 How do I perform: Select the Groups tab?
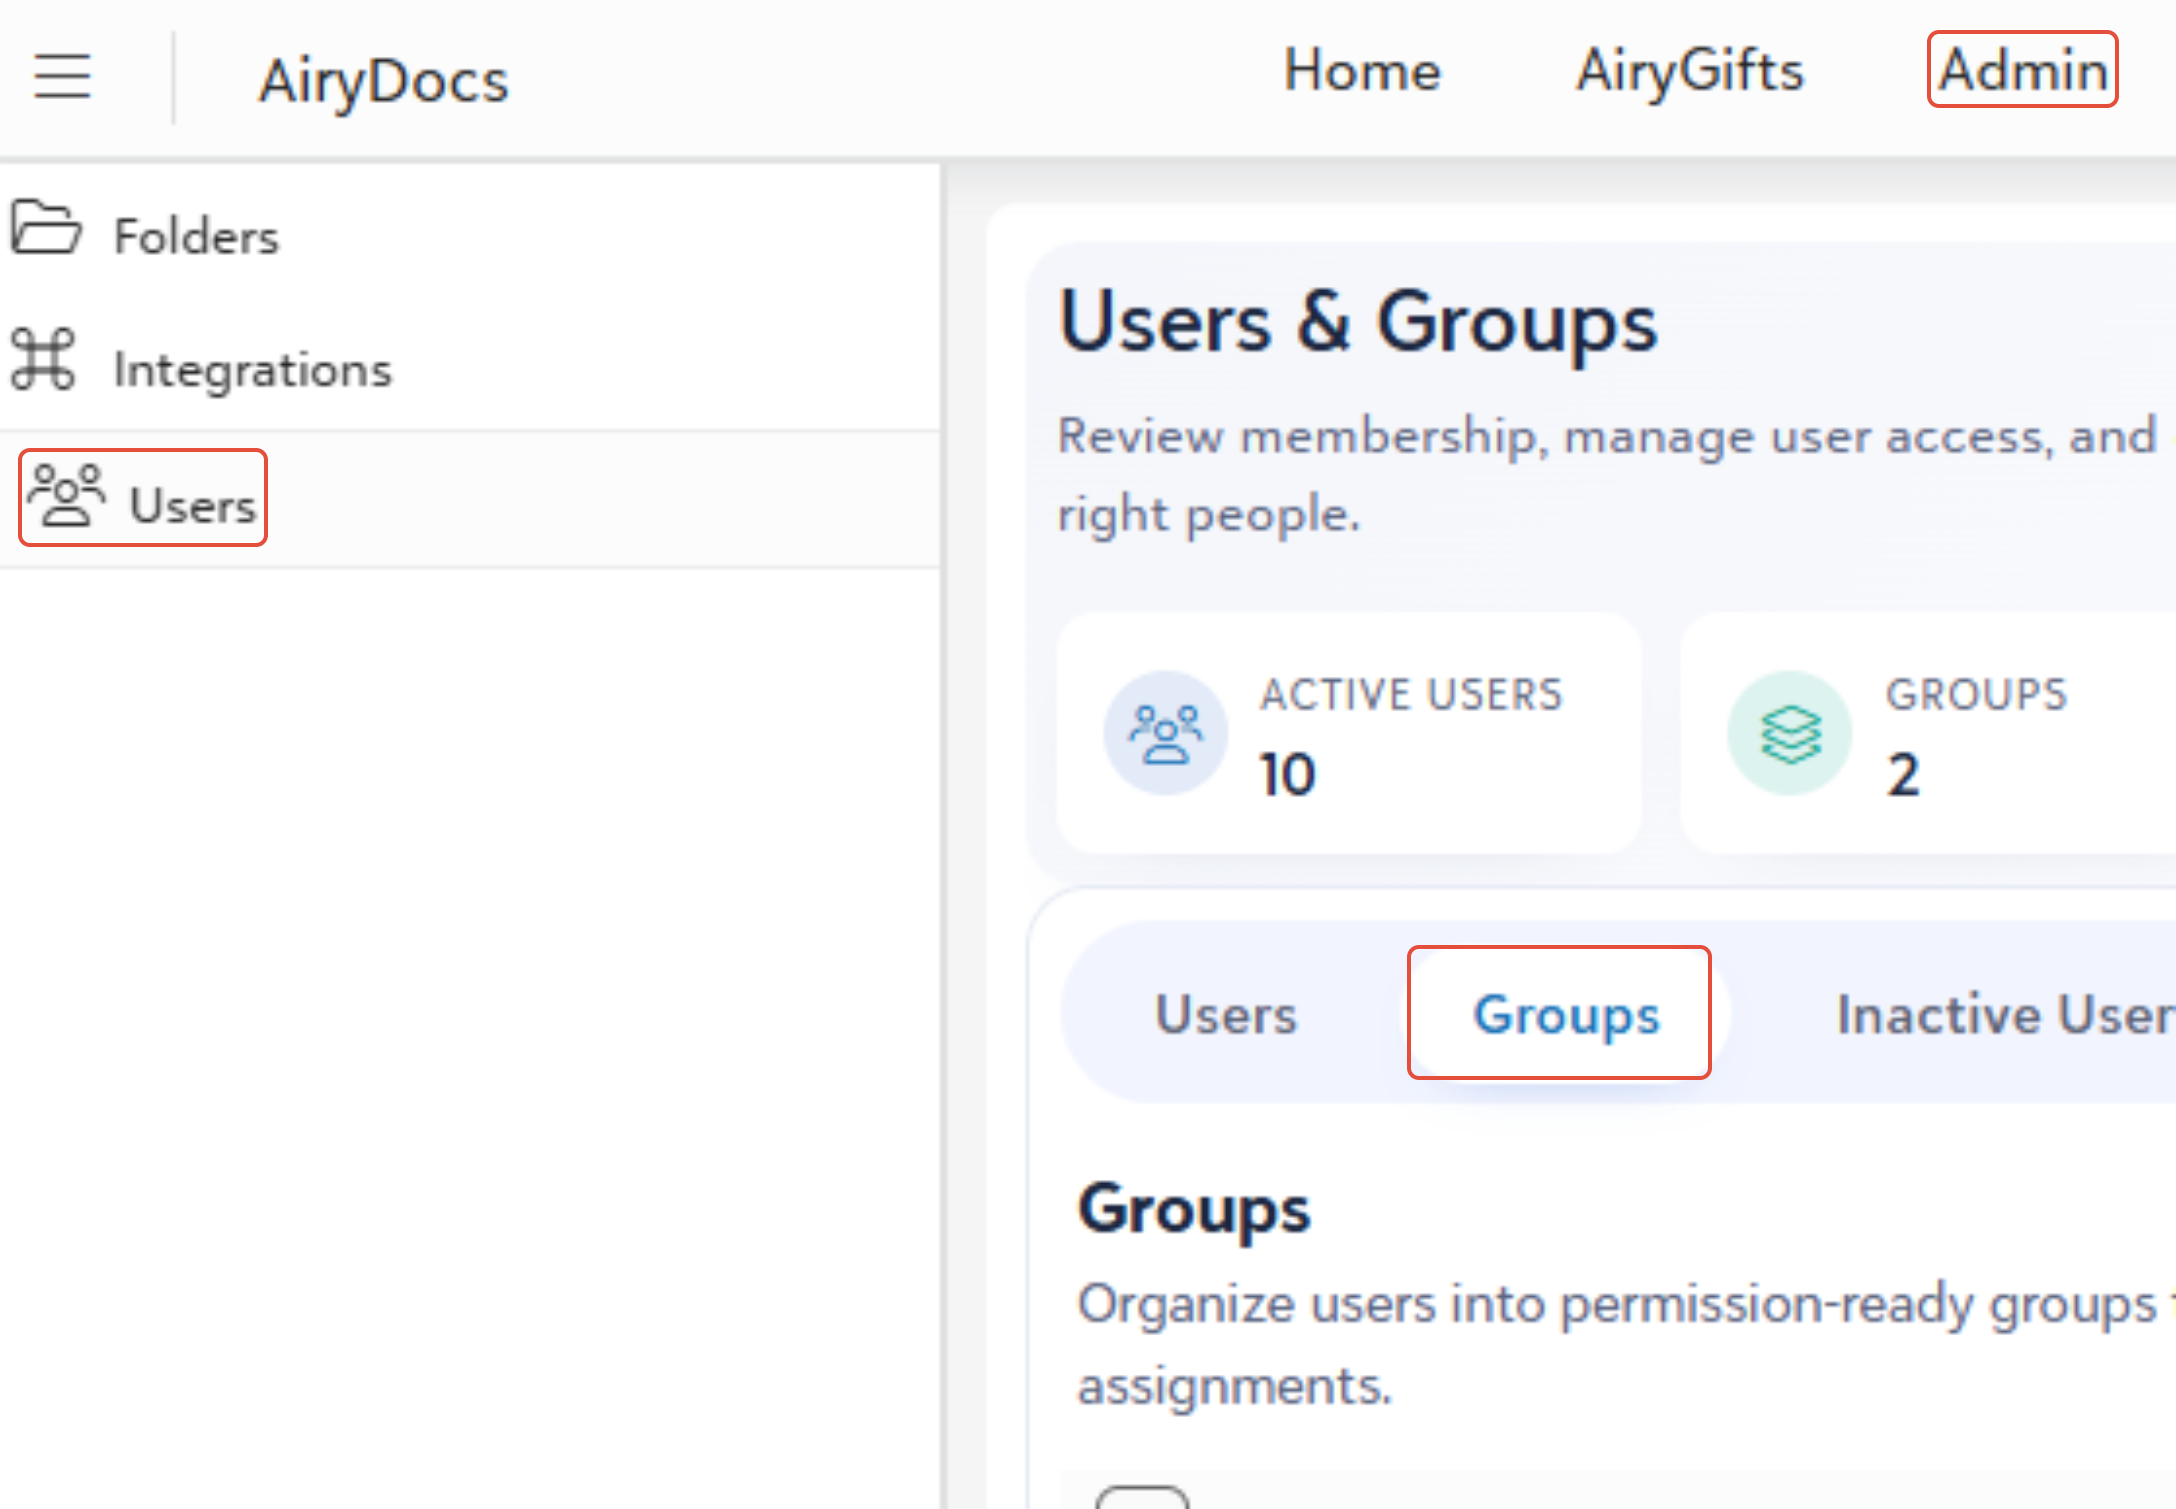1566,1014
